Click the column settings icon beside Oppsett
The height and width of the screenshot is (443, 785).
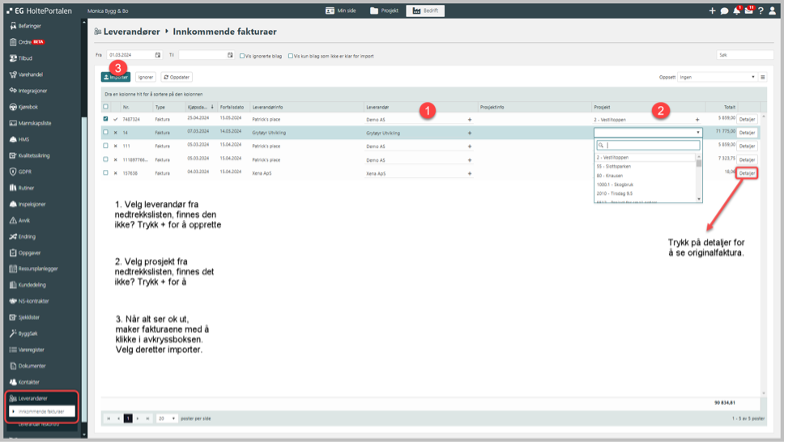(x=763, y=76)
